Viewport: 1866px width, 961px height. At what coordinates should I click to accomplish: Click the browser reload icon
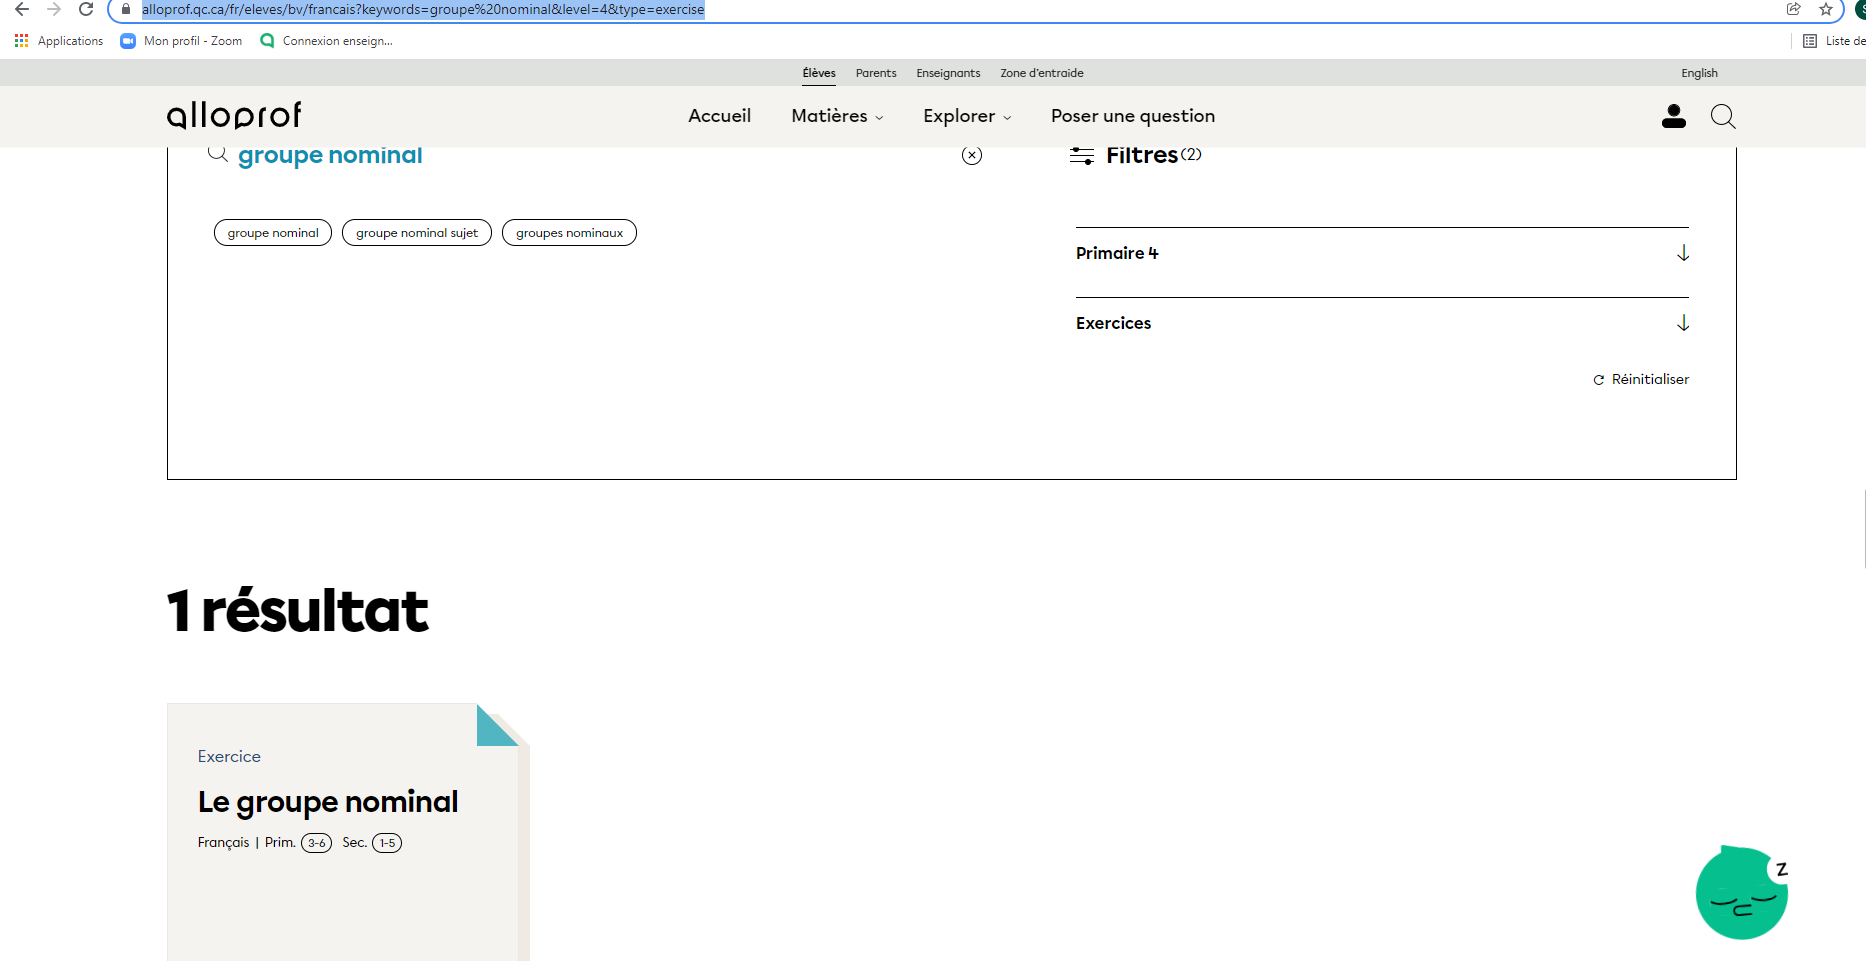(86, 10)
